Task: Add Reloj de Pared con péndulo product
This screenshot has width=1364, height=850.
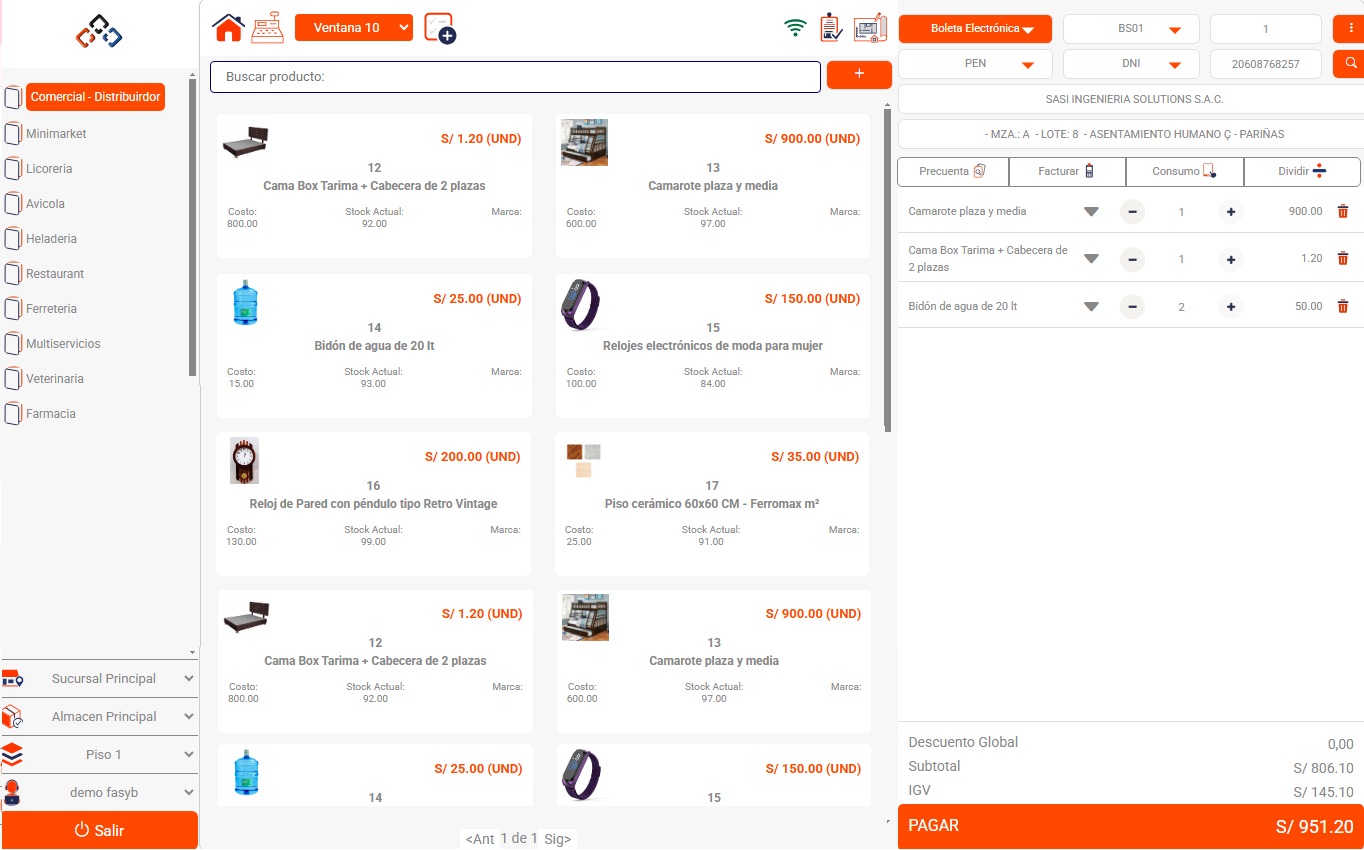Action: coord(374,503)
